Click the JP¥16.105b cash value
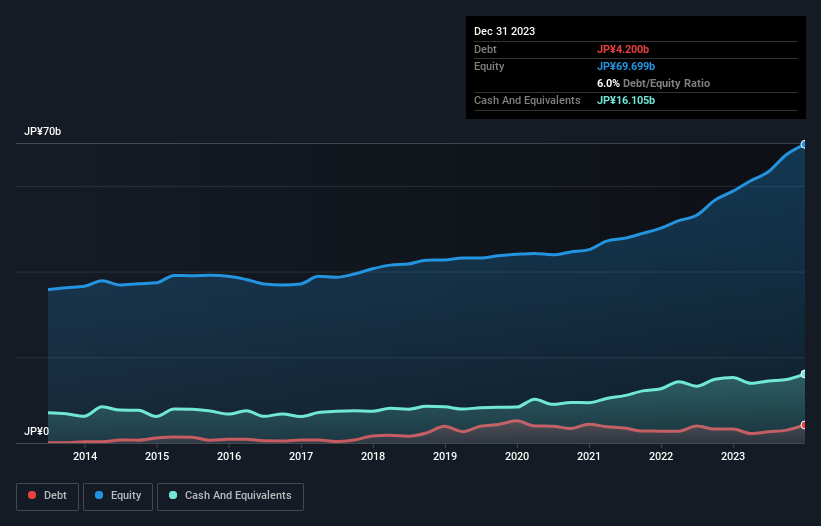Viewport: 821px width, 526px height. (626, 100)
